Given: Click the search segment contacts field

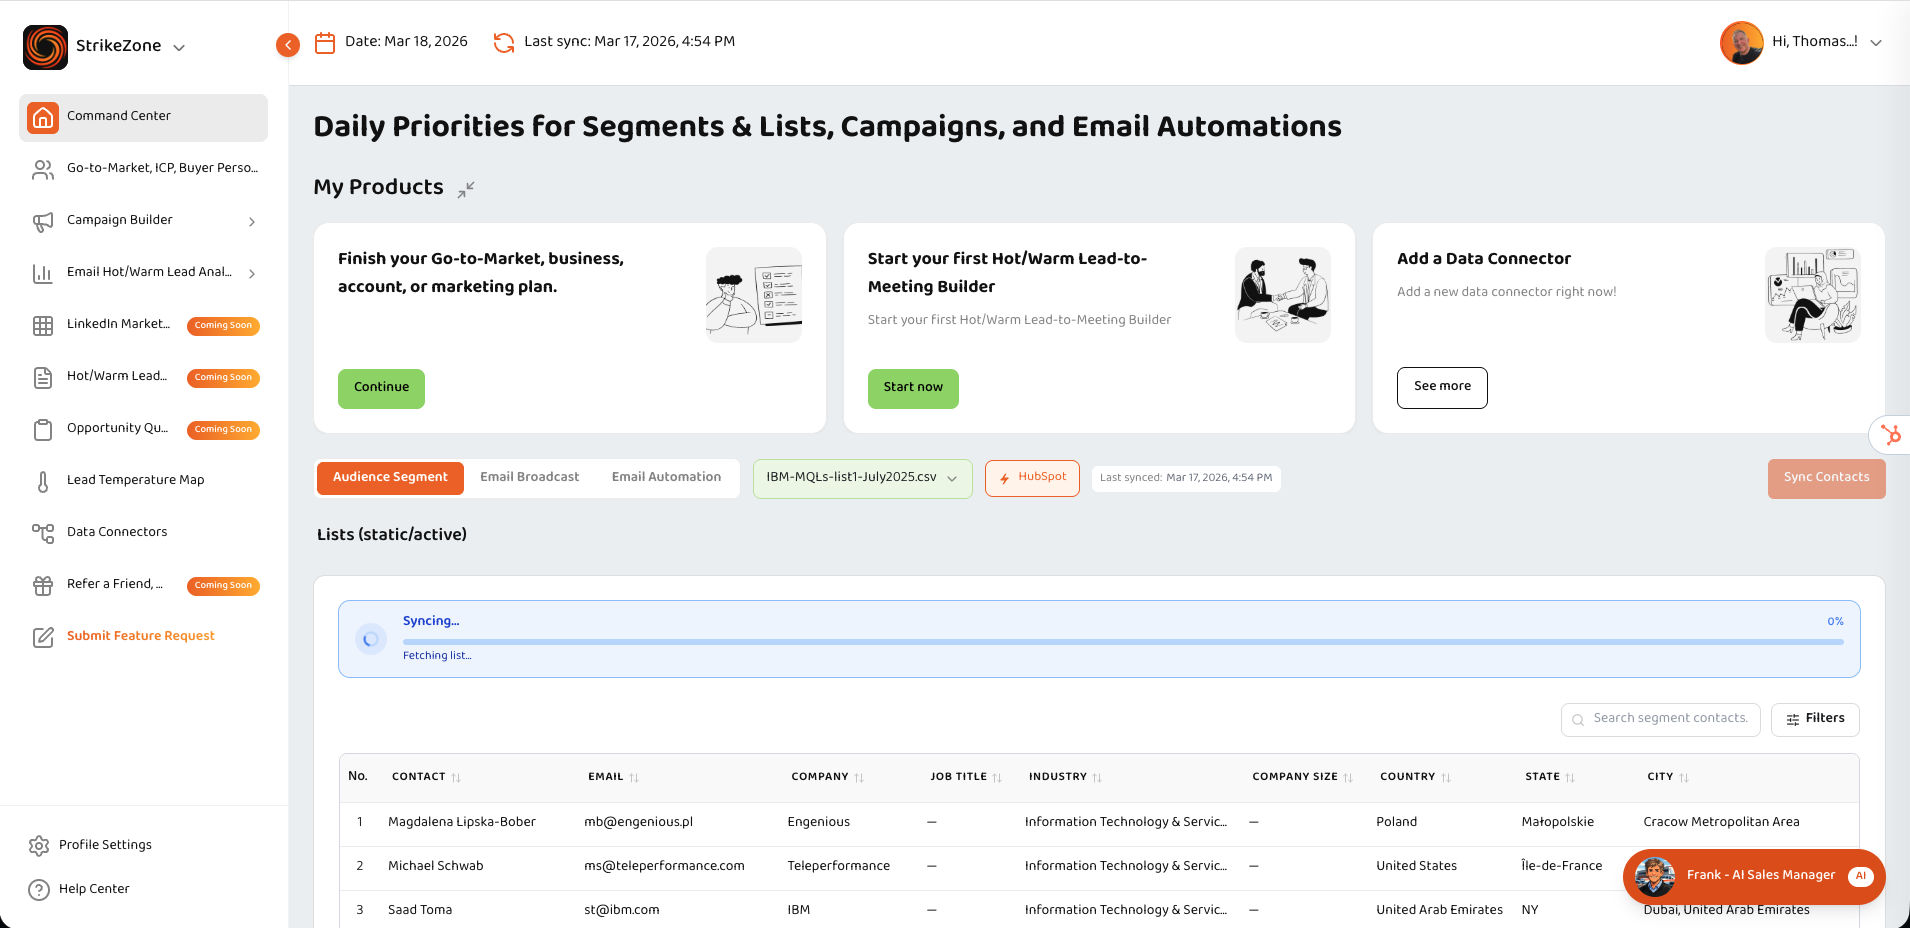Looking at the screenshot, I should [x=1670, y=719].
